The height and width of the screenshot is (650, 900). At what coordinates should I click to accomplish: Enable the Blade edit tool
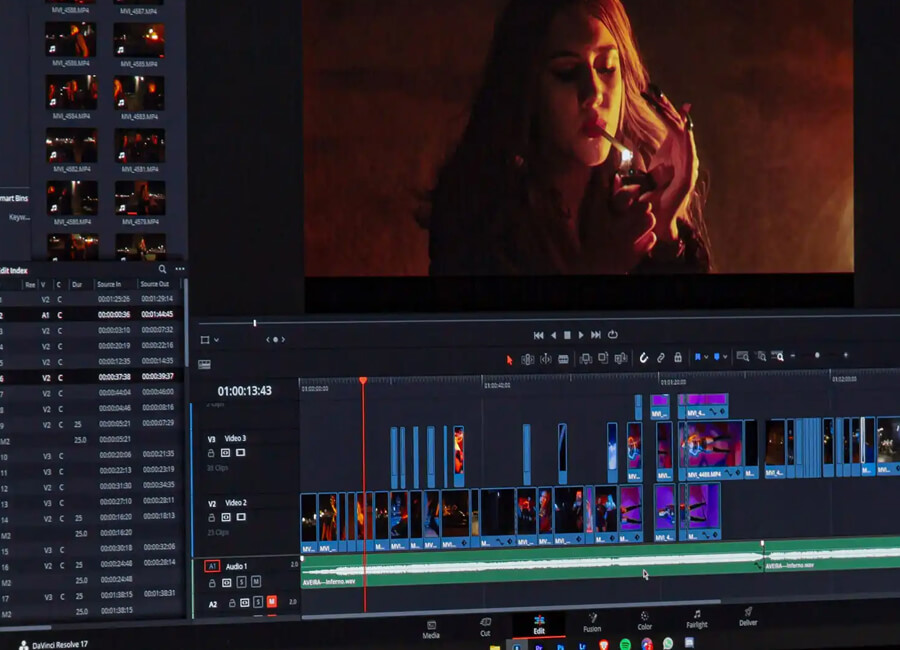[563, 358]
